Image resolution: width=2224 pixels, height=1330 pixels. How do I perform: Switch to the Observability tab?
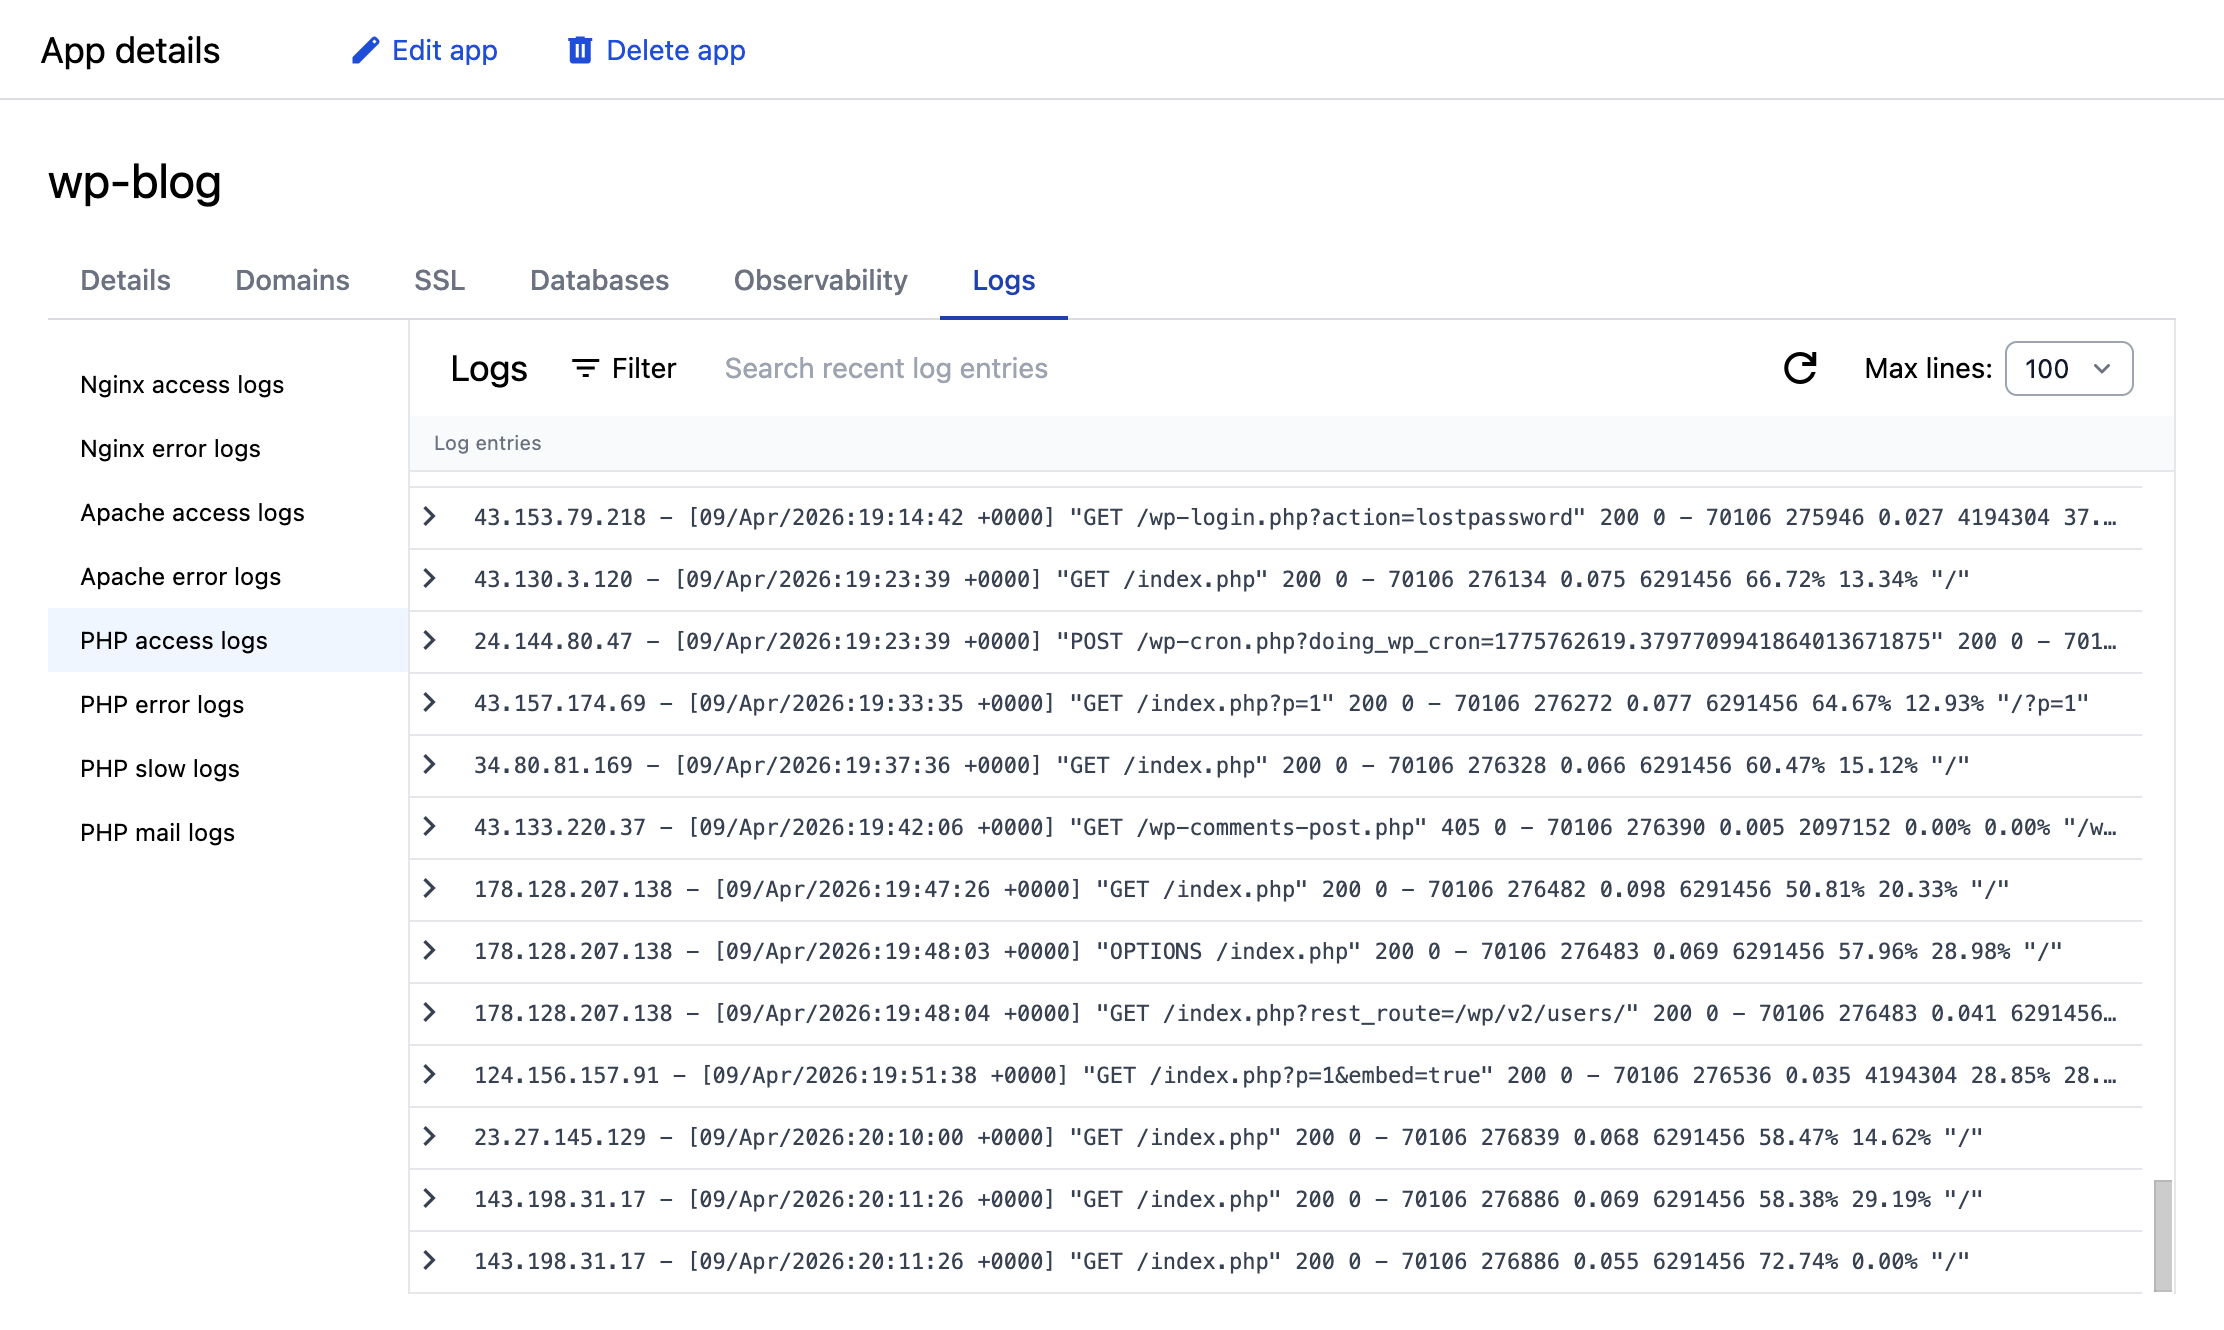[820, 280]
